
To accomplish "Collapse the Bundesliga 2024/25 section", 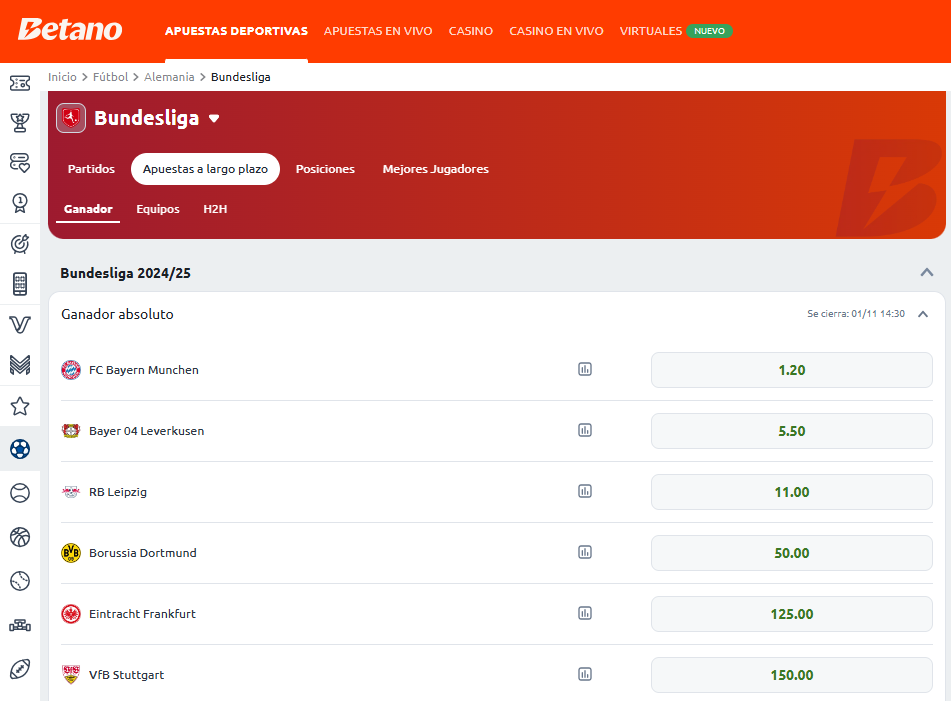I will click(927, 272).
